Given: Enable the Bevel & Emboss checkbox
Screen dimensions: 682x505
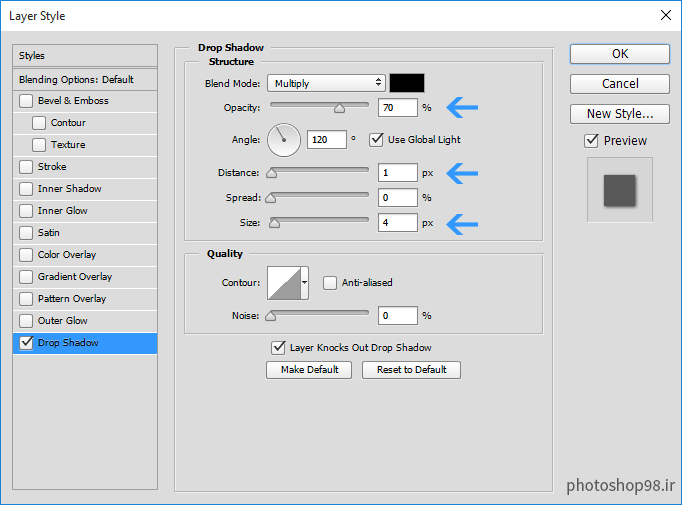Looking at the screenshot, I should coord(26,101).
